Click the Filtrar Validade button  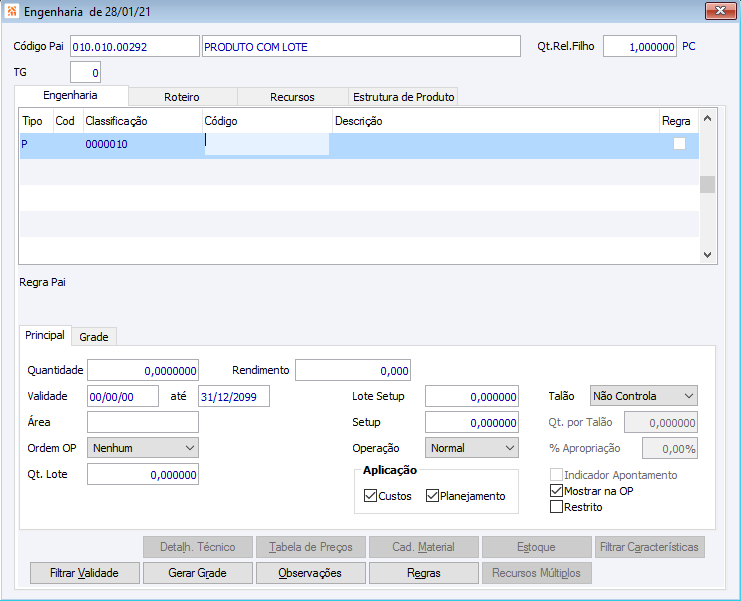click(x=84, y=573)
